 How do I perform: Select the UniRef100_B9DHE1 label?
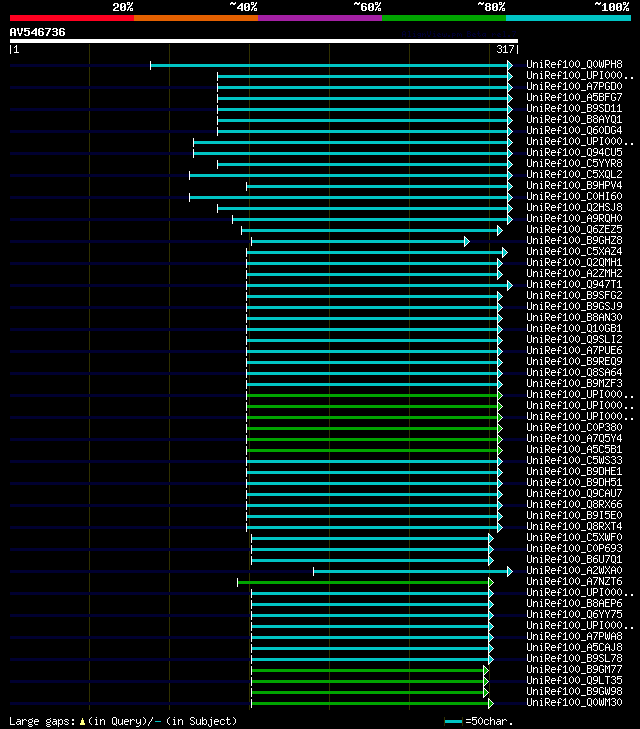[574, 471]
